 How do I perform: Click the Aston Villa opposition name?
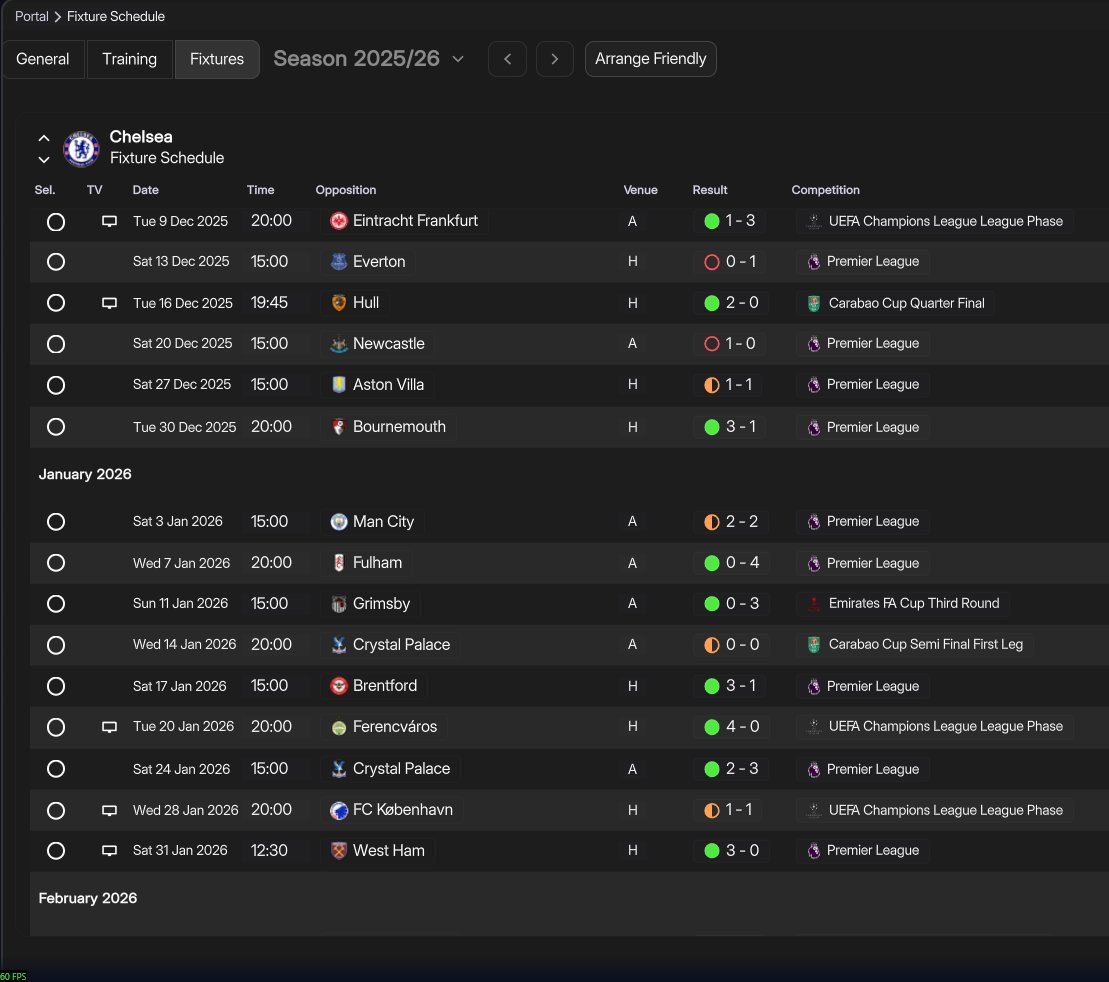point(388,385)
